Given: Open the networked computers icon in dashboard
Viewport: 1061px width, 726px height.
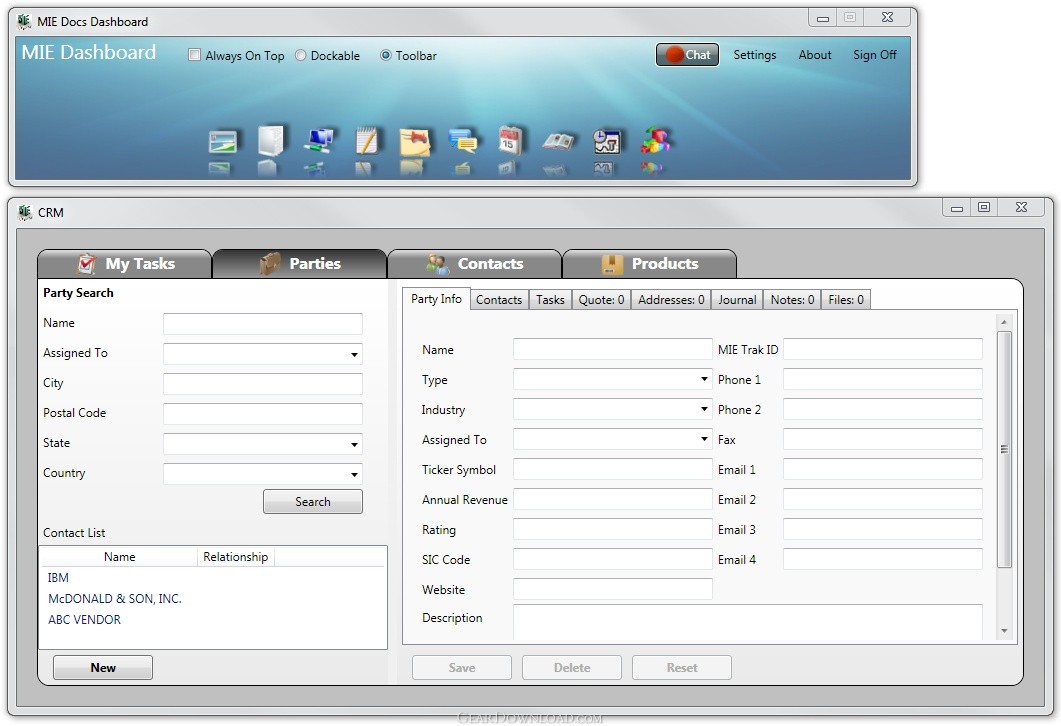Looking at the screenshot, I should point(318,141).
